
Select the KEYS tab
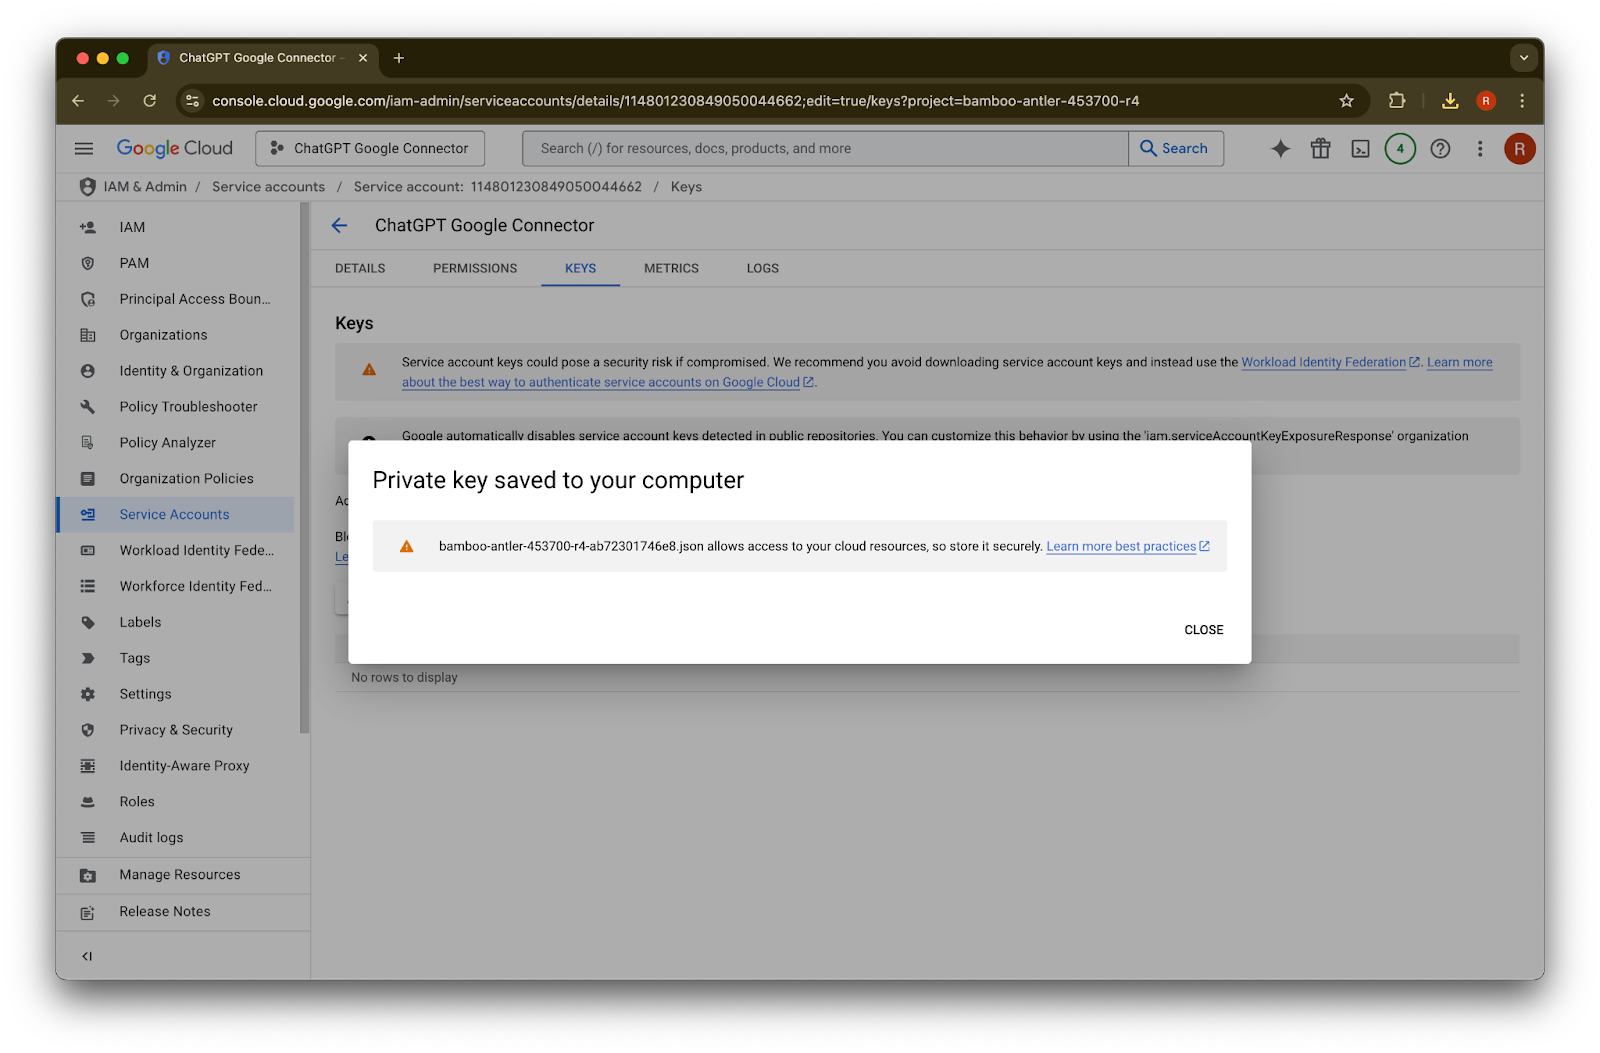pos(580,268)
